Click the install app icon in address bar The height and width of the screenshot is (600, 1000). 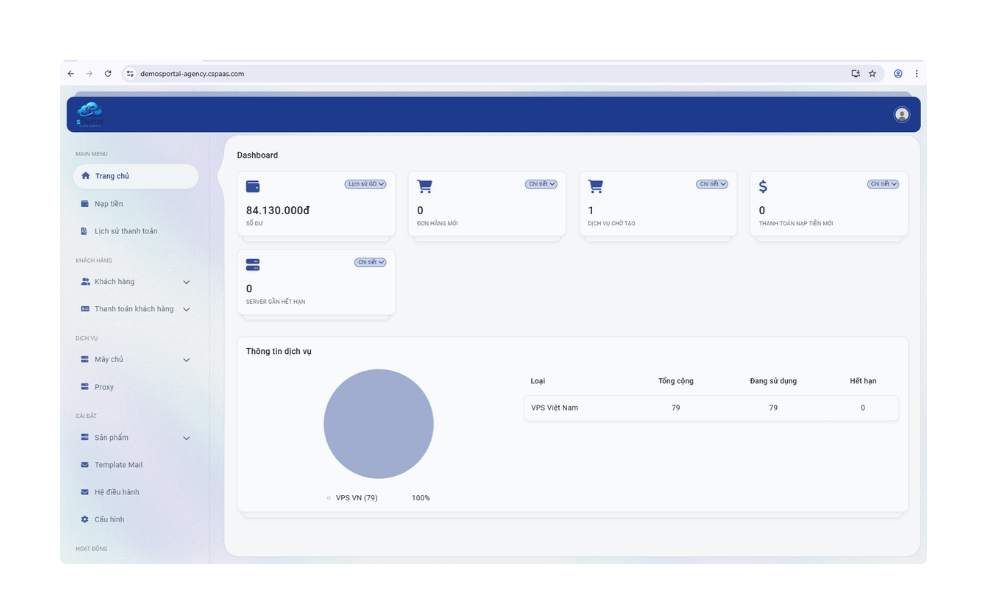coord(855,73)
